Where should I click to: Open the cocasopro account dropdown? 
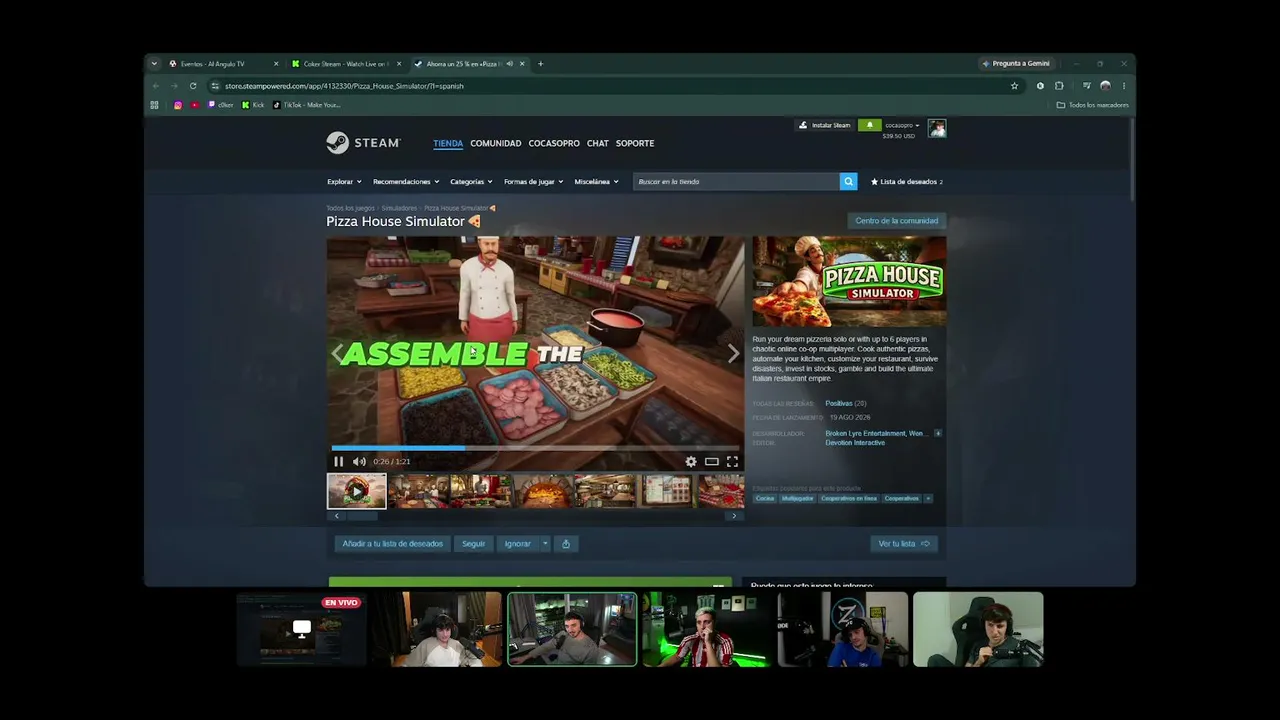coord(902,126)
